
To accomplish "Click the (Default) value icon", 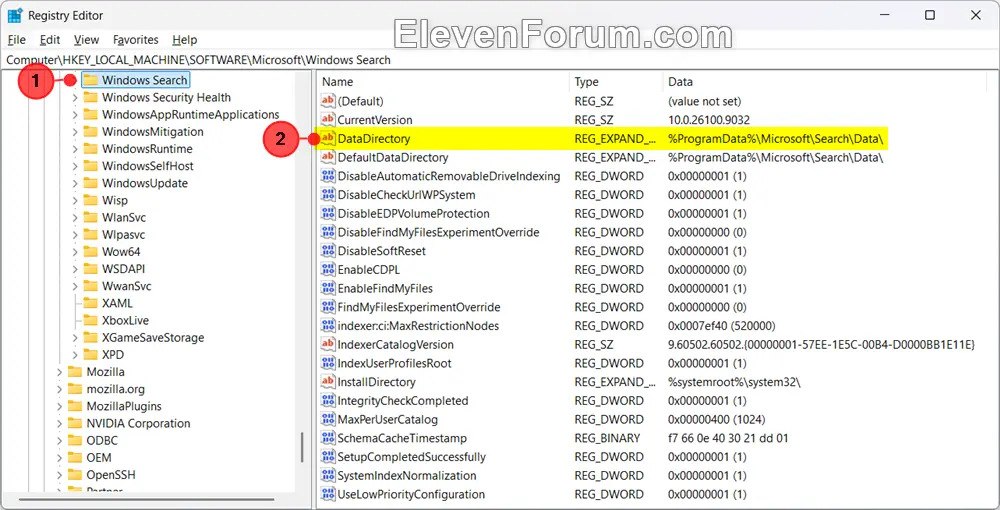I will (x=328, y=101).
